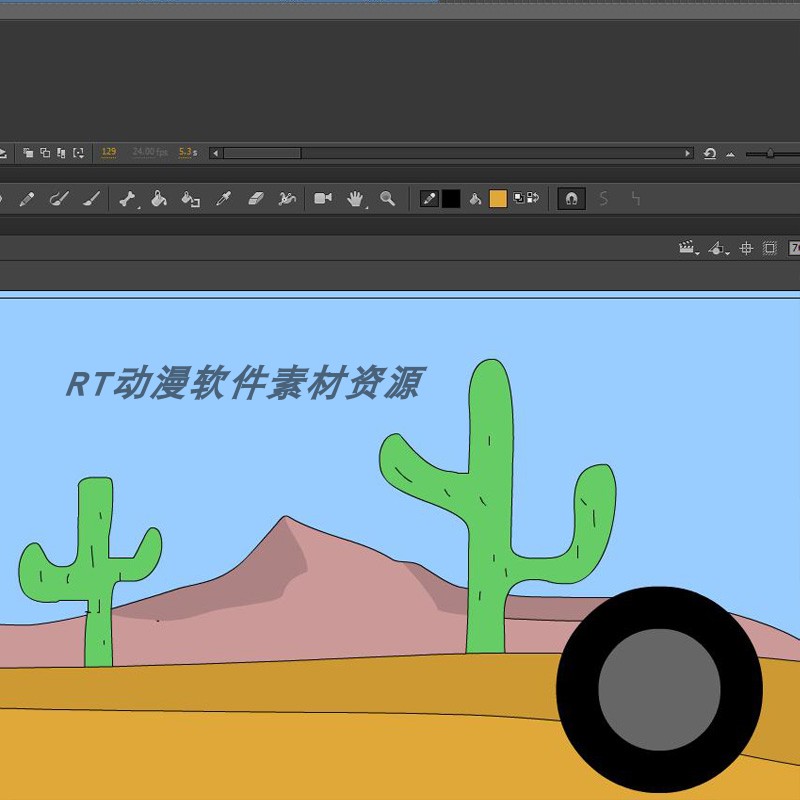Click the Smooth modifier icon
This screenshot has width=800, height=800.
[604, 198]
